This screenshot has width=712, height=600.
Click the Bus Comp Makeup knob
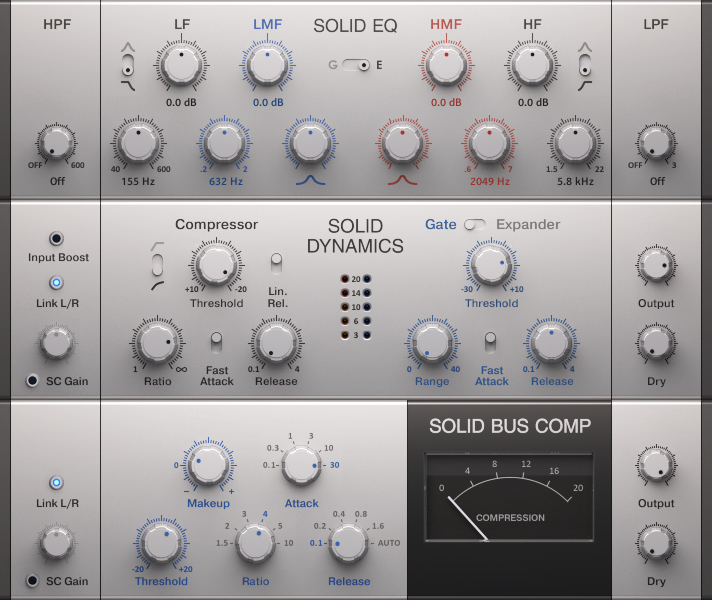pyautogui.click(x=209, y=465)
